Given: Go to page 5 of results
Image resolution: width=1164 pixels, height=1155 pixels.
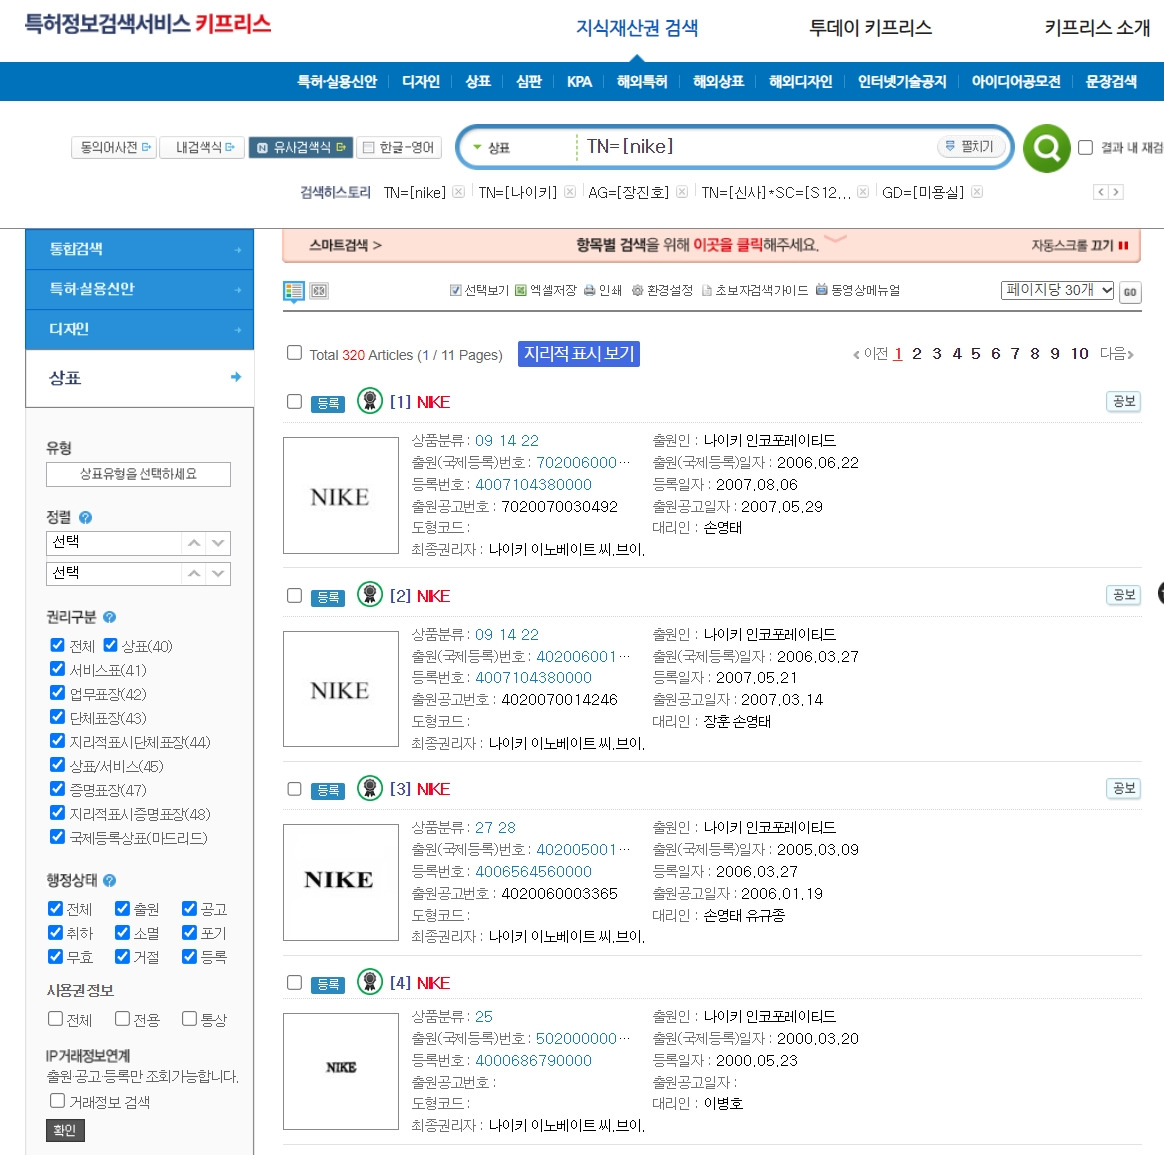Looking at the screenshot, I should pyautogui.click(x=975, y=354).
